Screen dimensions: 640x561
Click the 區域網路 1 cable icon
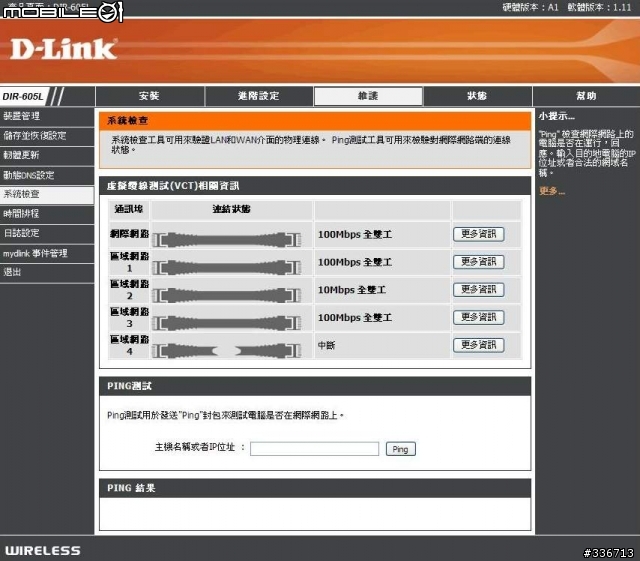click(227, 268)
